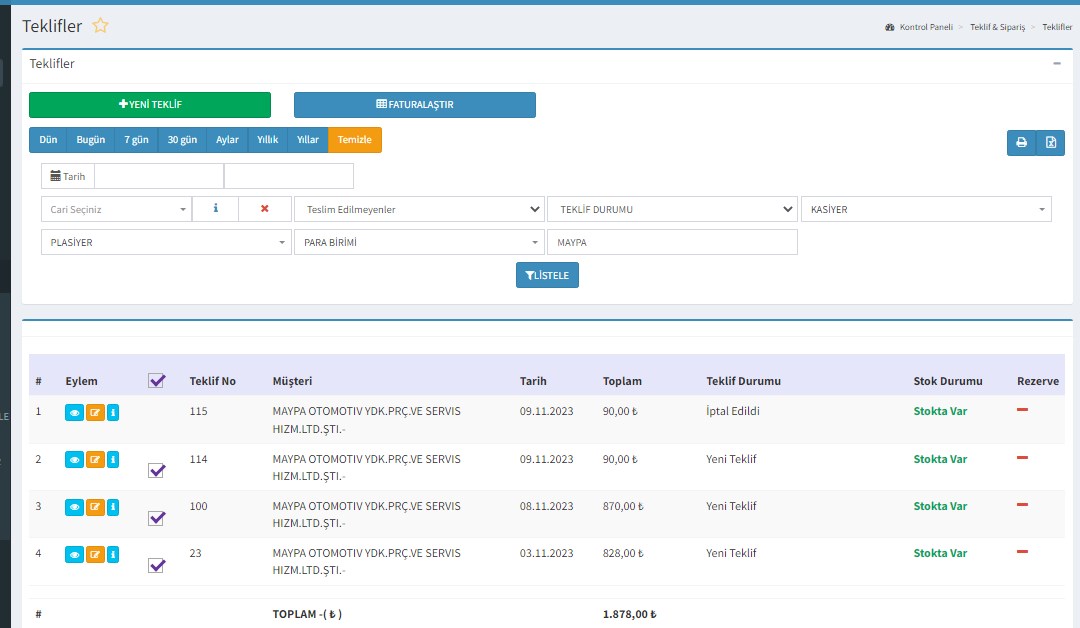The height and width of the screenshot is (628, 1080).
Task: Click the YENİ TEKLİF button
Action: (x=150, y=105)
